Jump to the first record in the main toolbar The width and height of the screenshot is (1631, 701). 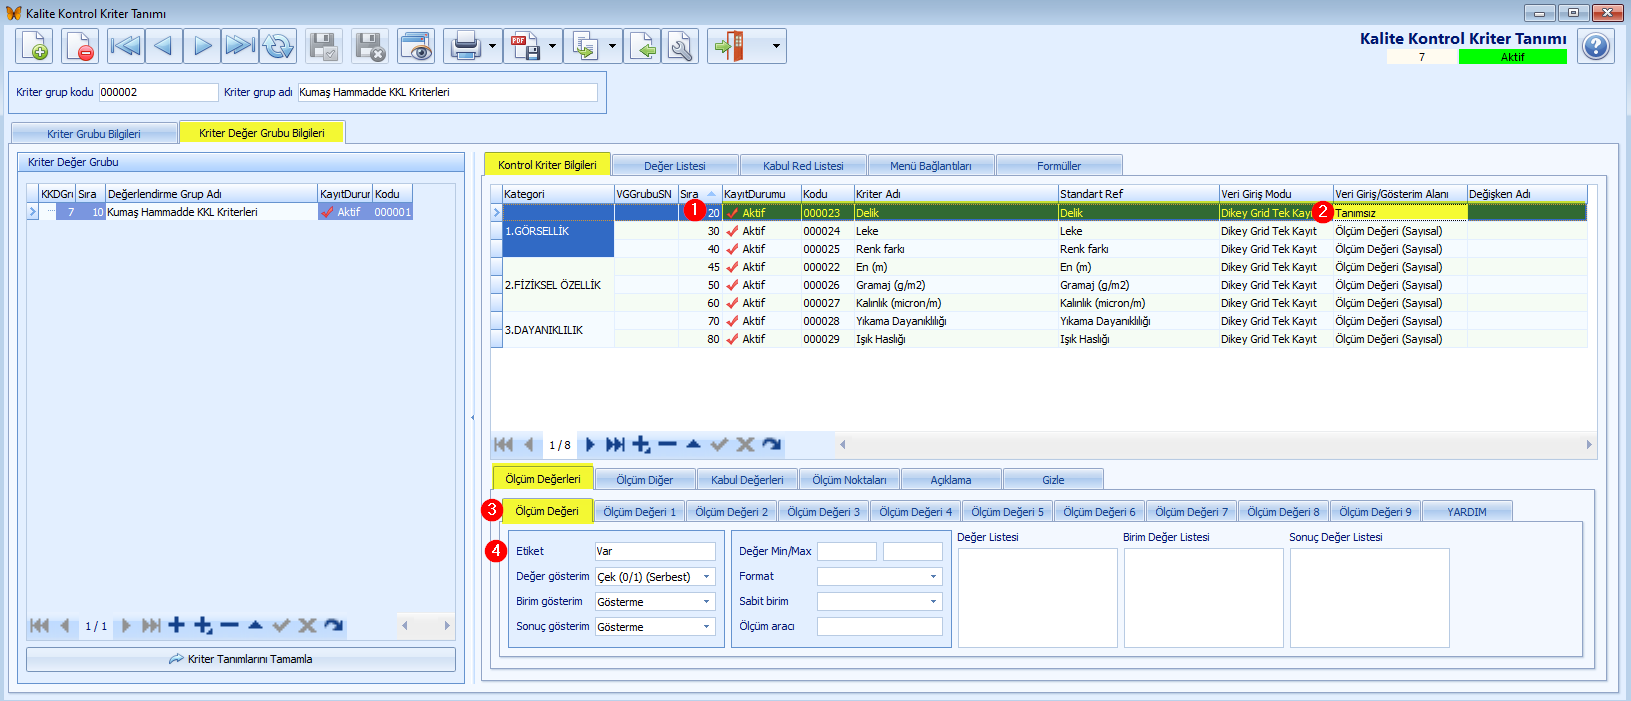(125, 46)
